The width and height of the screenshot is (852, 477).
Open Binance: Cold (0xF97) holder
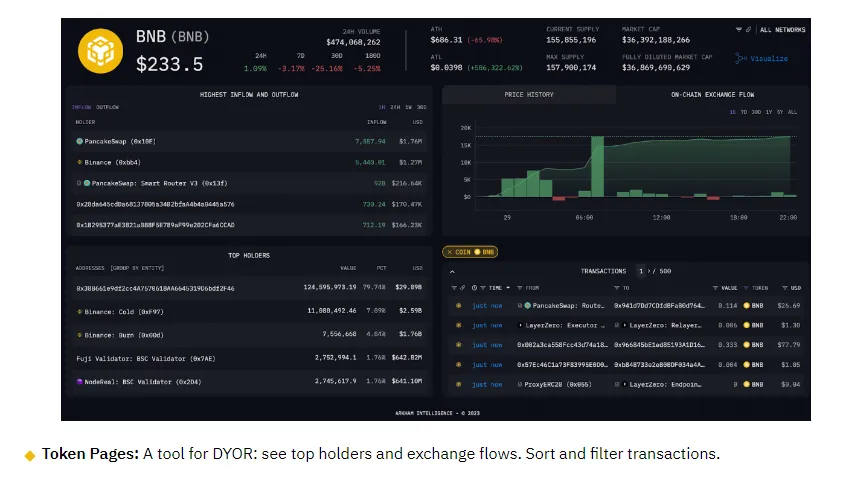point(123,312)
